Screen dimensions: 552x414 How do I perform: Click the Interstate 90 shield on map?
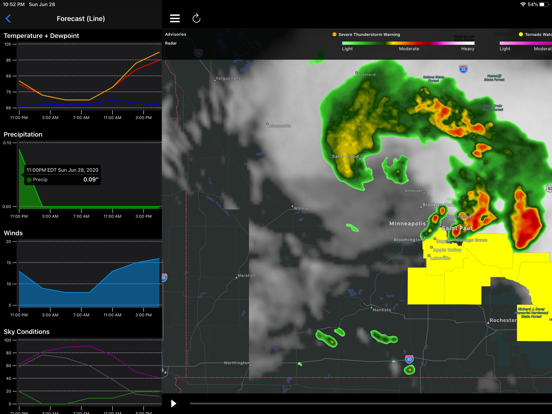(x=409, y=359)
